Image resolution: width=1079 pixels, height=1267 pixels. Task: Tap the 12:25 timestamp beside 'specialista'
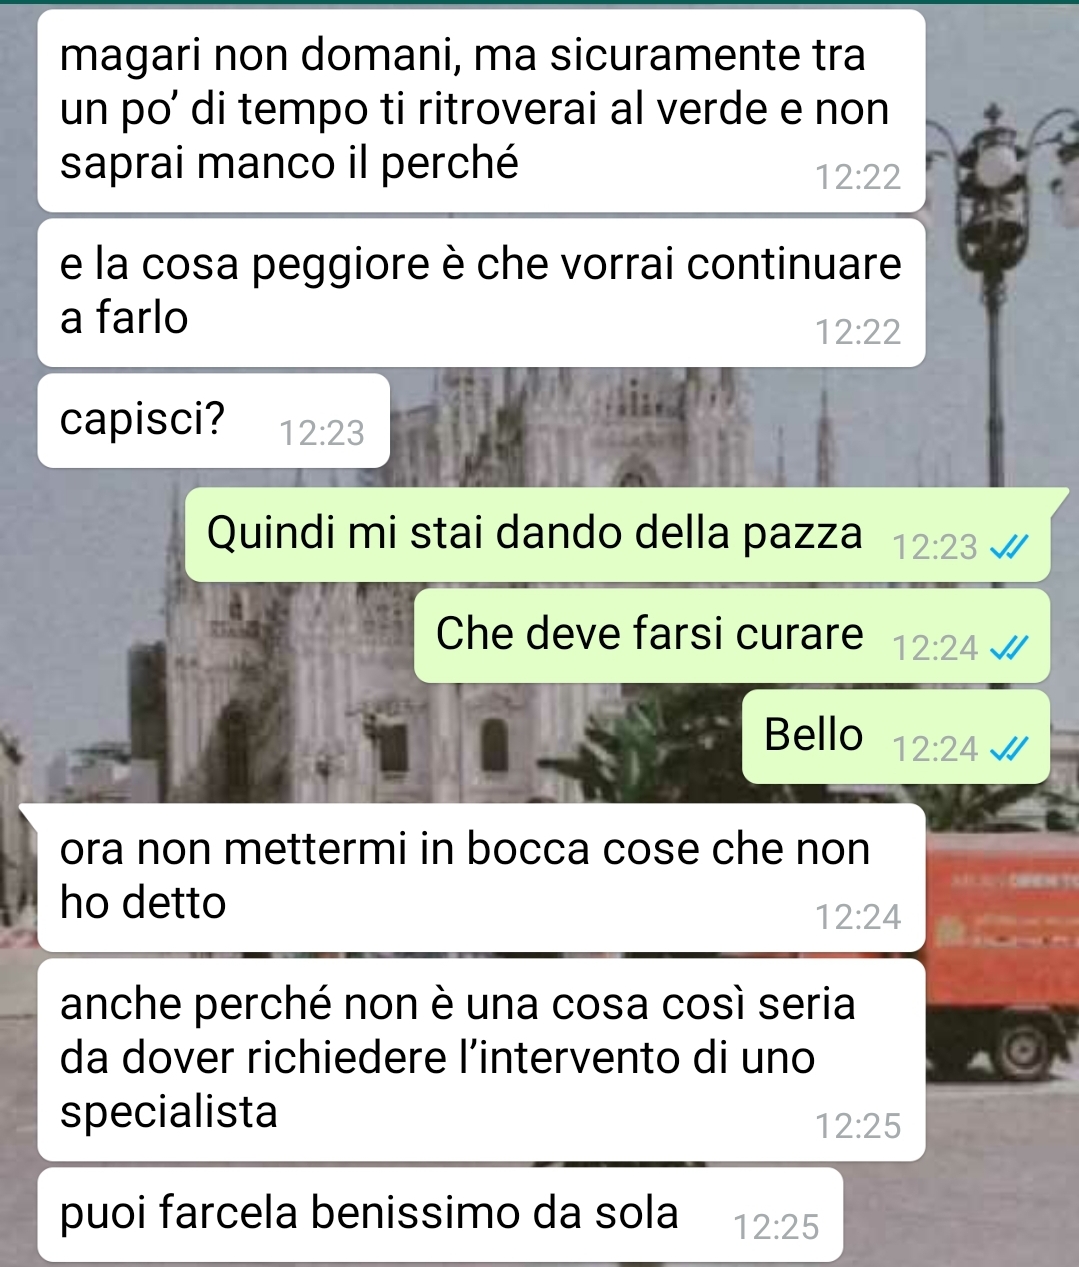coord(858,1126)
